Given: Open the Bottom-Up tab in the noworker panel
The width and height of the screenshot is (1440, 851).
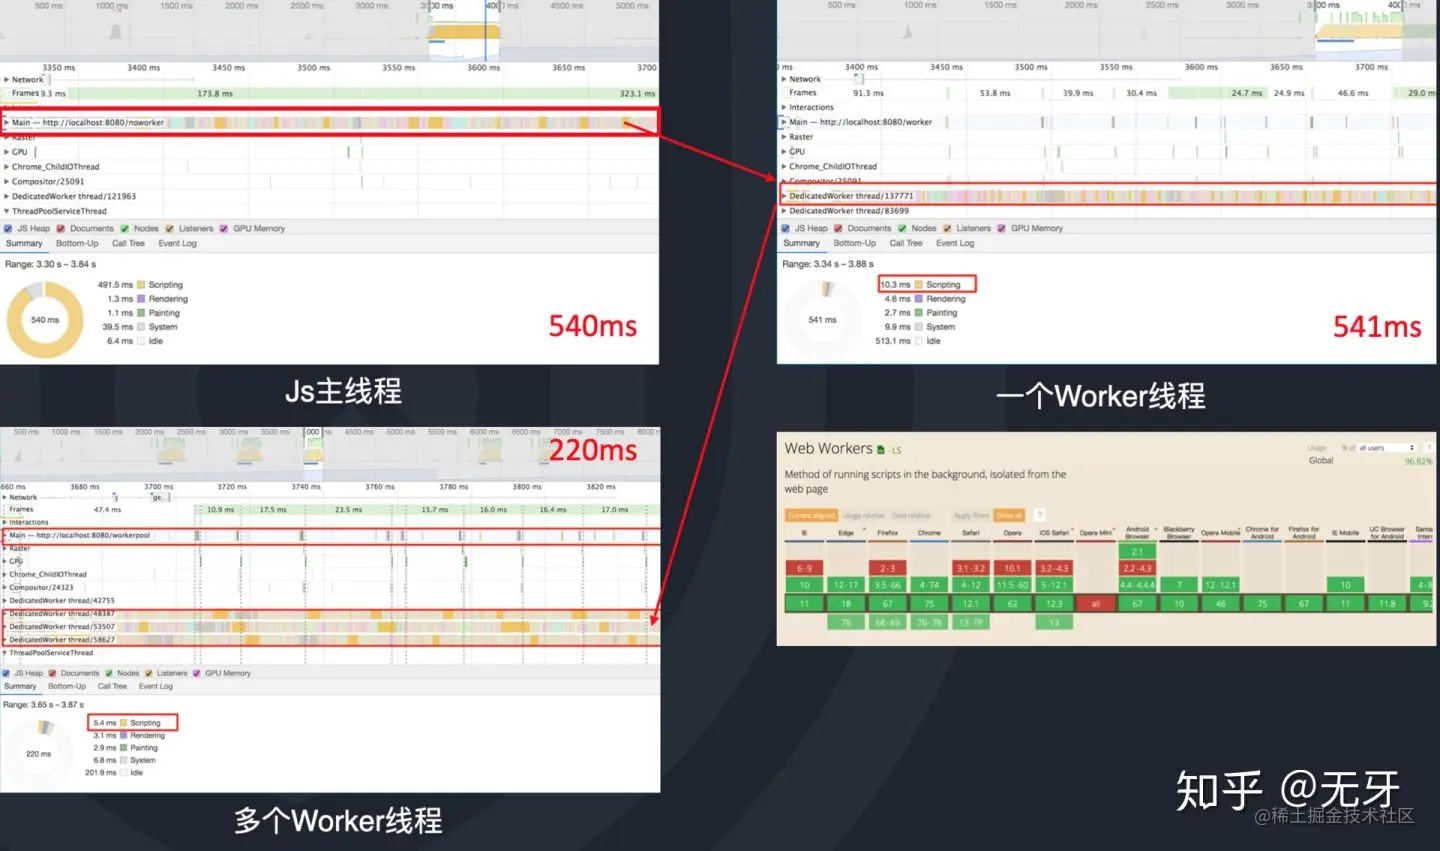Looking at the screenshot, I should [77, 243].
